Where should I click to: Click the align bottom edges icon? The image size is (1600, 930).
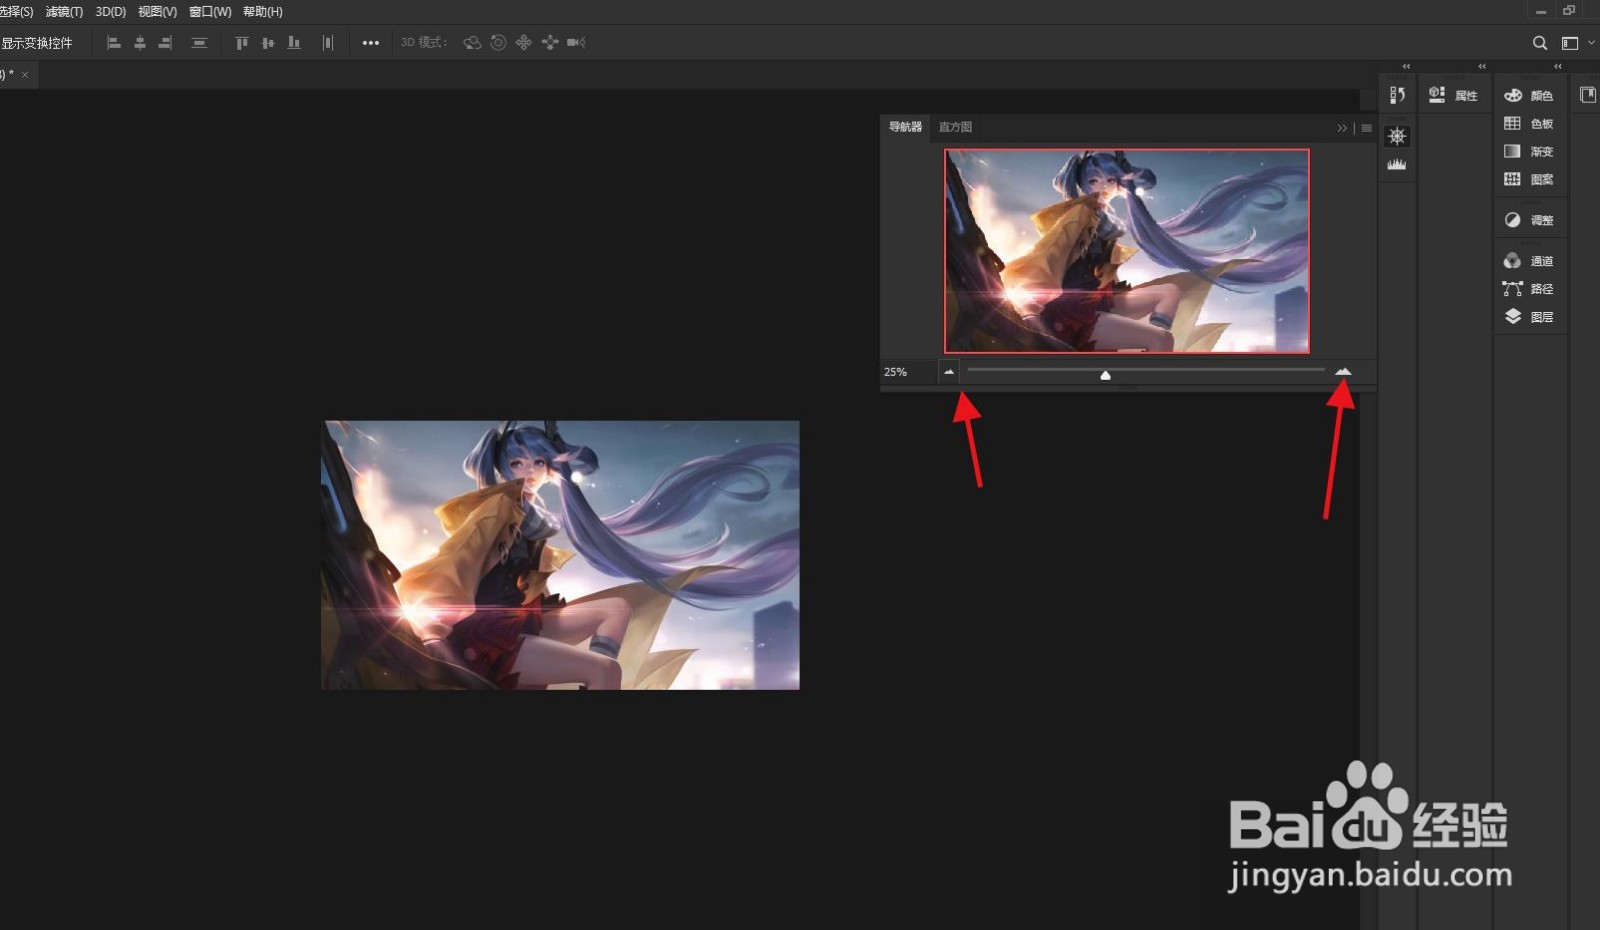(294, 43)
